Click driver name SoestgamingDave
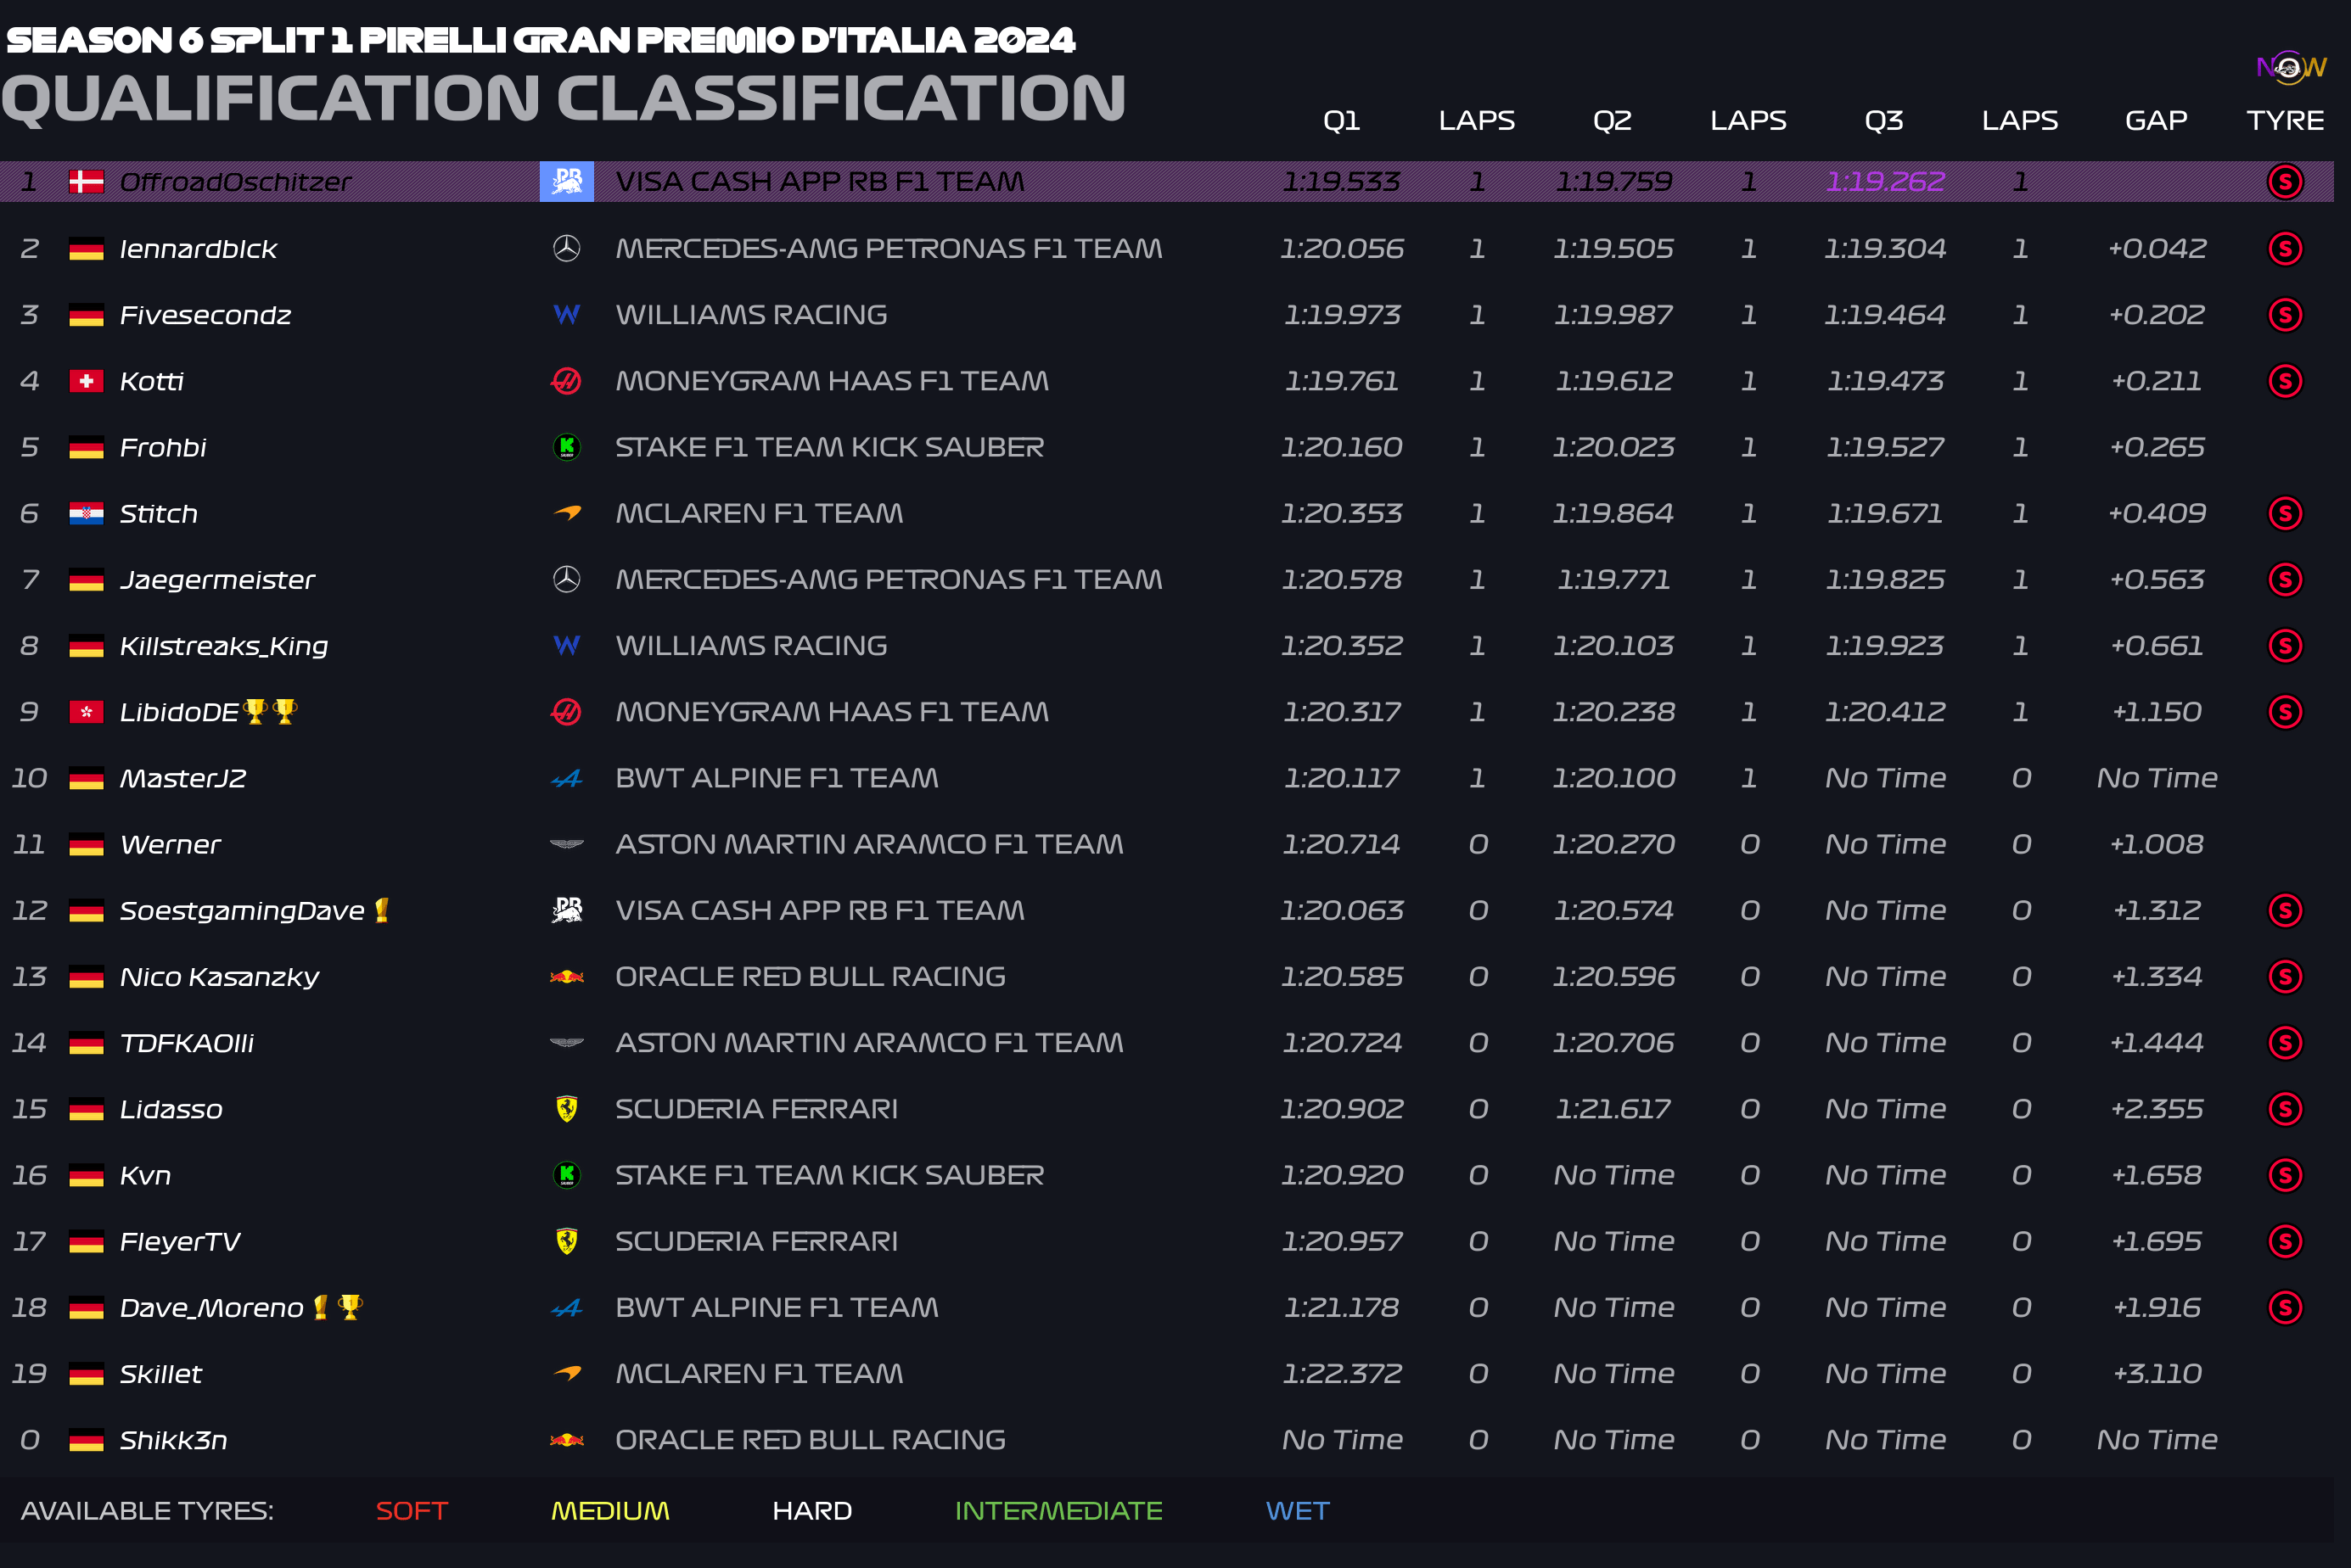The height and width of the screenshot is (1568, 2351). click(242, 911)
